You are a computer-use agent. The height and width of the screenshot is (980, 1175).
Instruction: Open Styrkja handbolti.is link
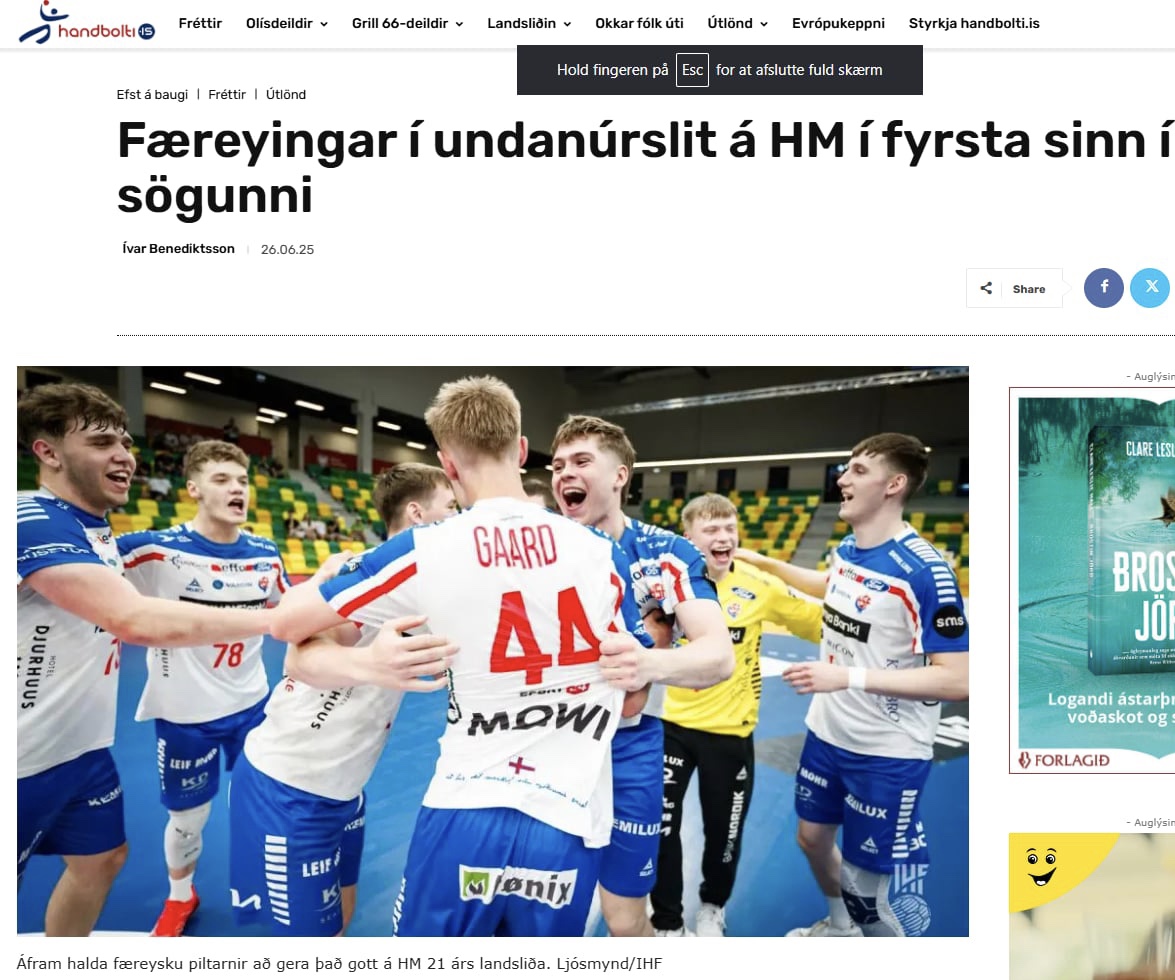(973, 23)
